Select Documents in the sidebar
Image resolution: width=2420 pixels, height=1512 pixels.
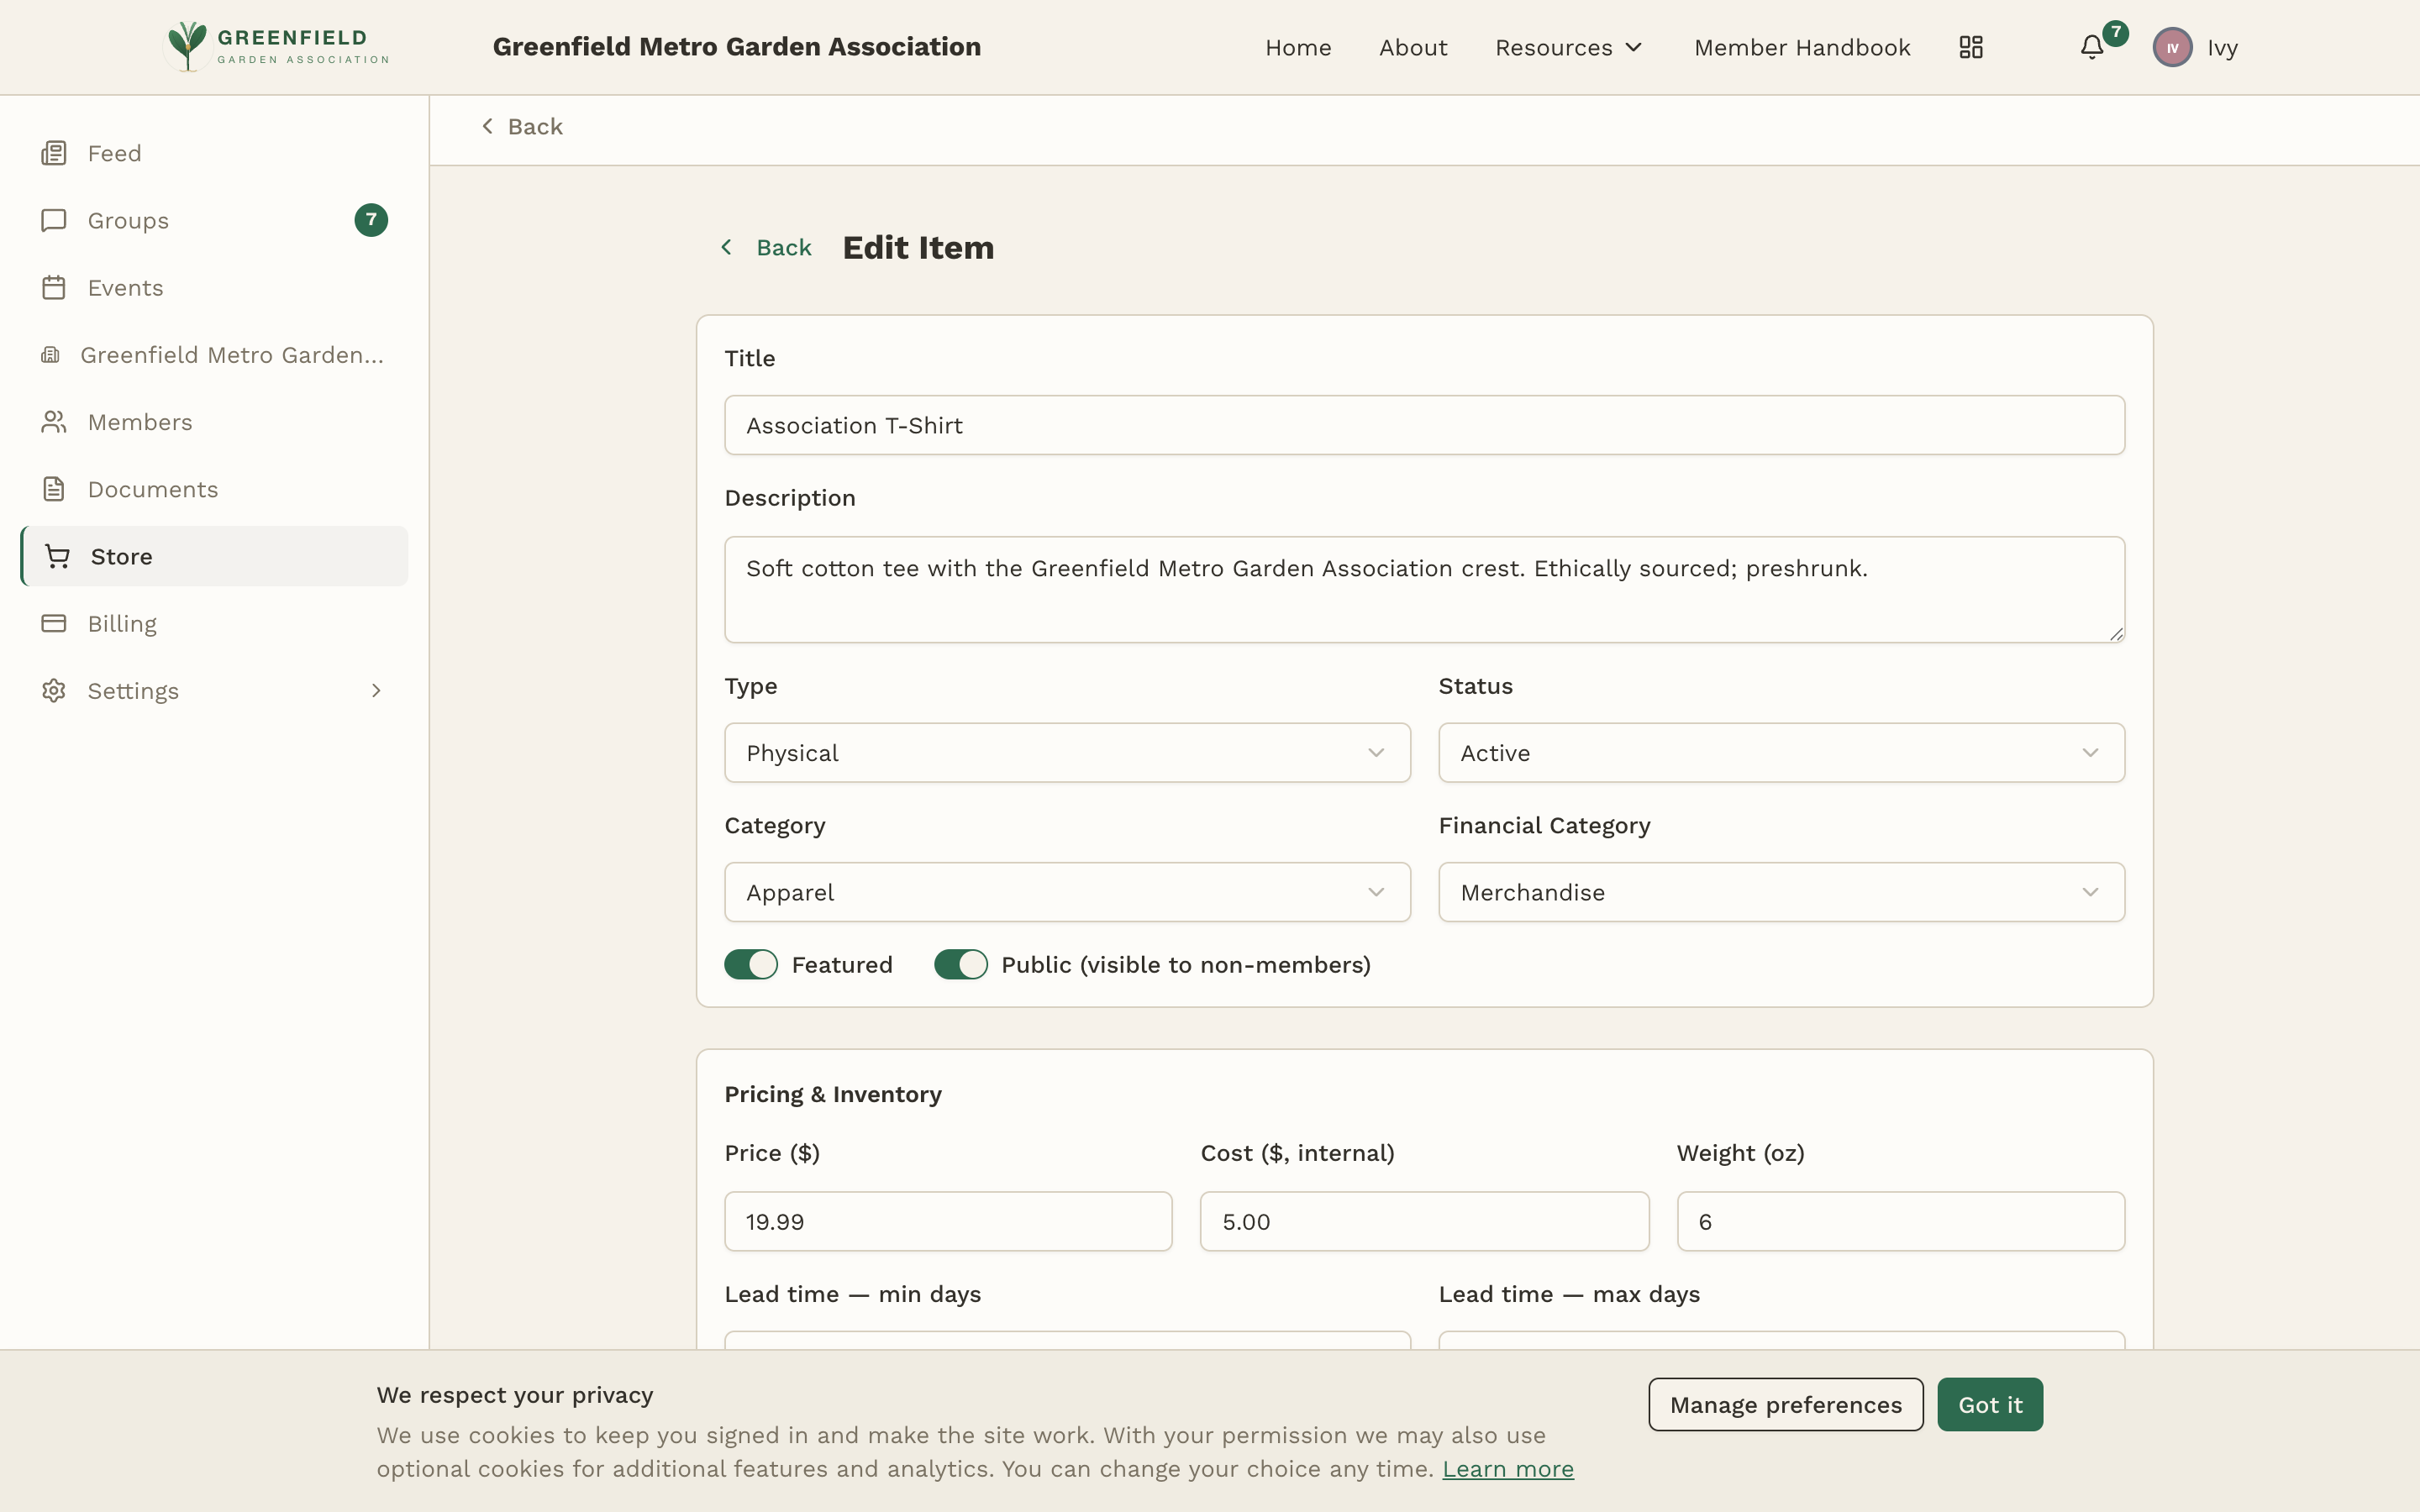click(214, 489)
